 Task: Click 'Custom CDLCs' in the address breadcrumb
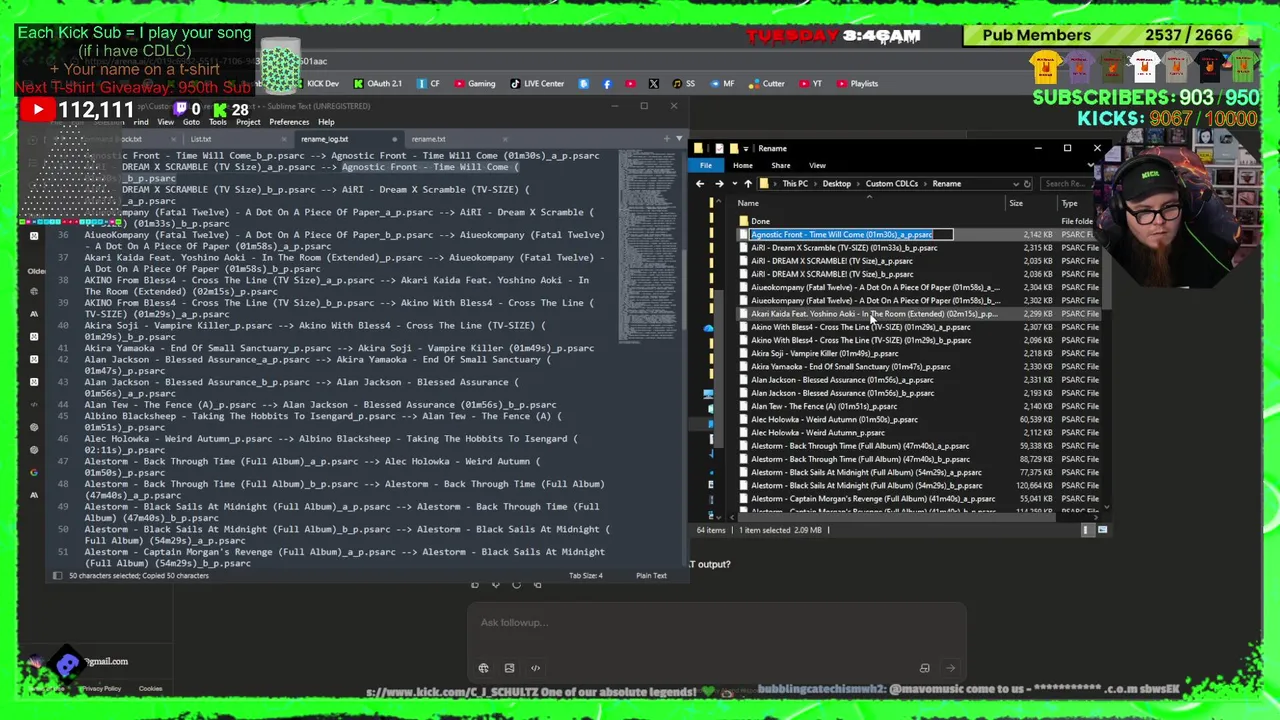pos(892,184)
